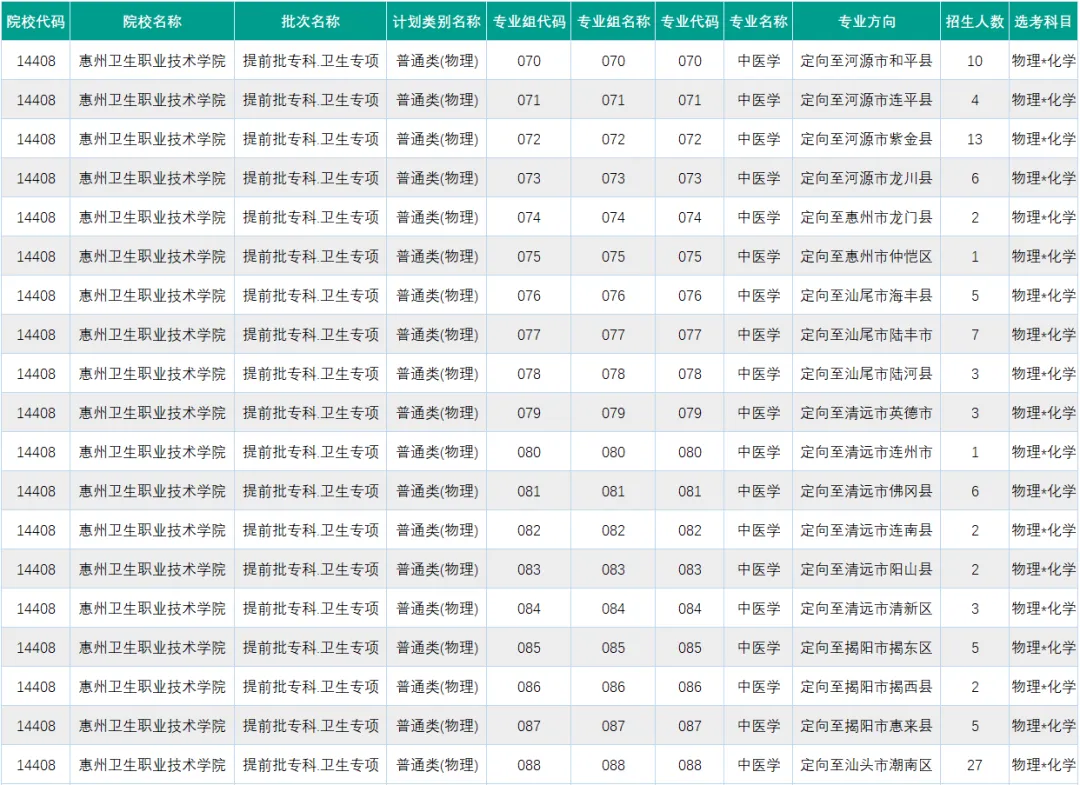Select the cell 定向至河源市和平县

(x=866, y=61)
